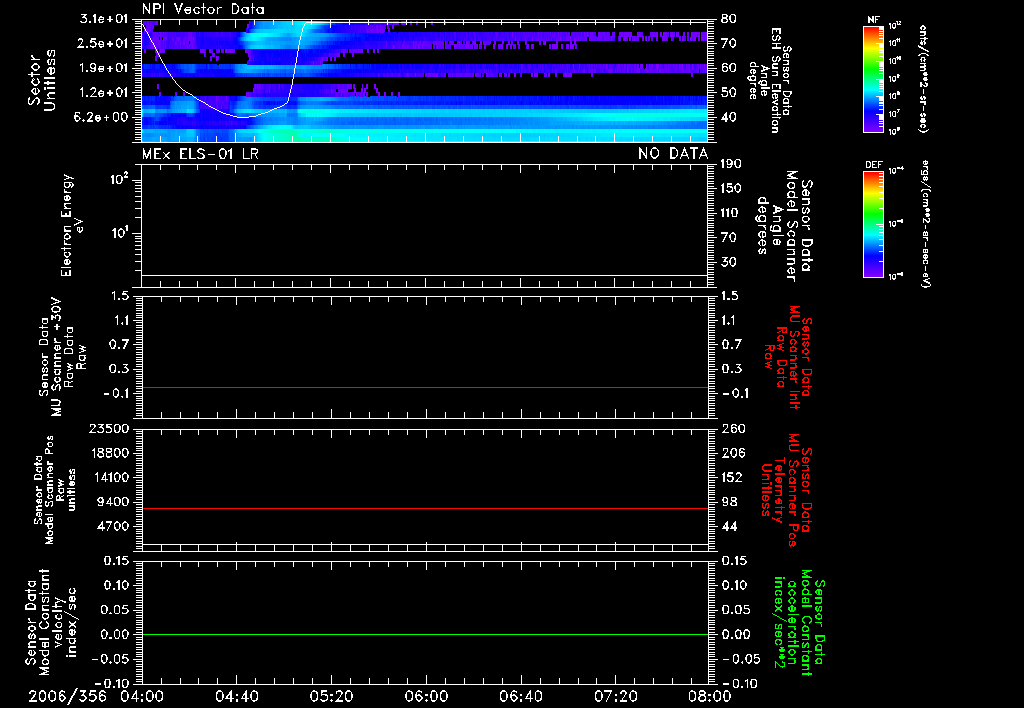Click the 6.2e+00 sector tick value
This screenshot has height=708, width=1024.
(103, 118)
